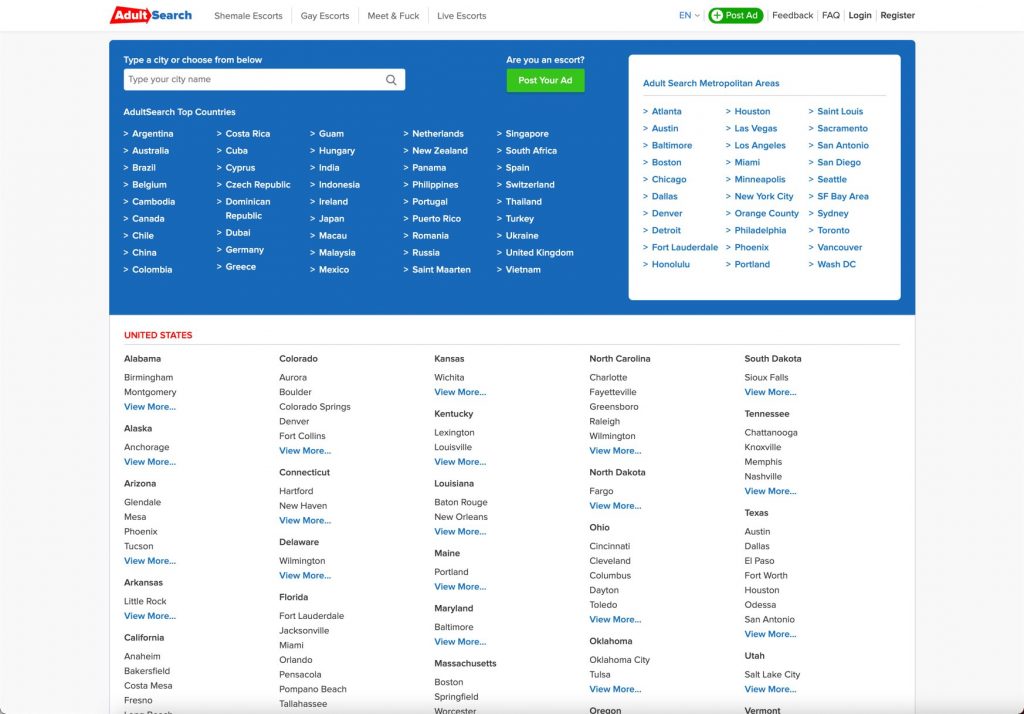Click Baton Rouge under Louisiana
Screen dimensions: 1024x714
click(460, 502)
